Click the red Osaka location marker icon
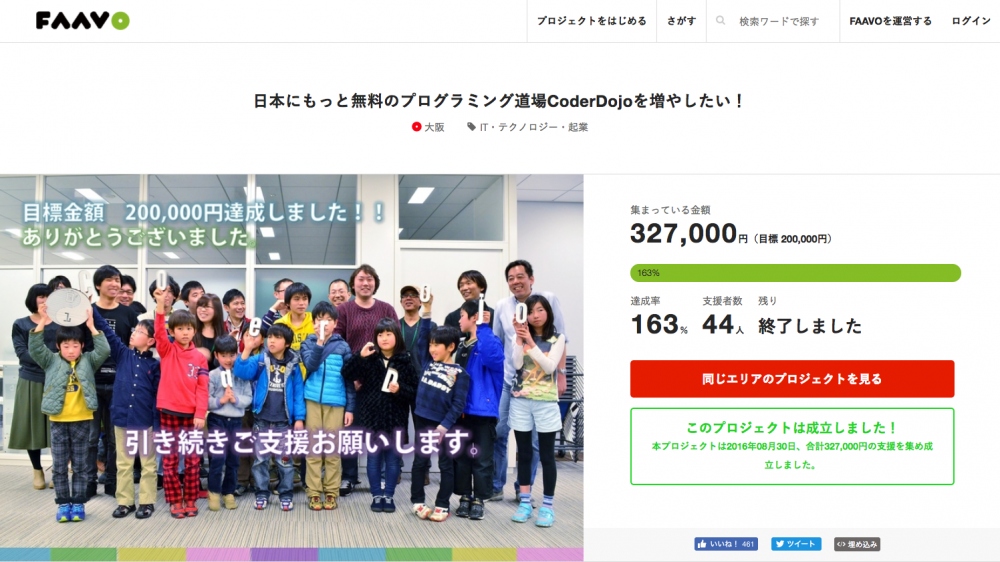1000x562 pixels. 416,127
